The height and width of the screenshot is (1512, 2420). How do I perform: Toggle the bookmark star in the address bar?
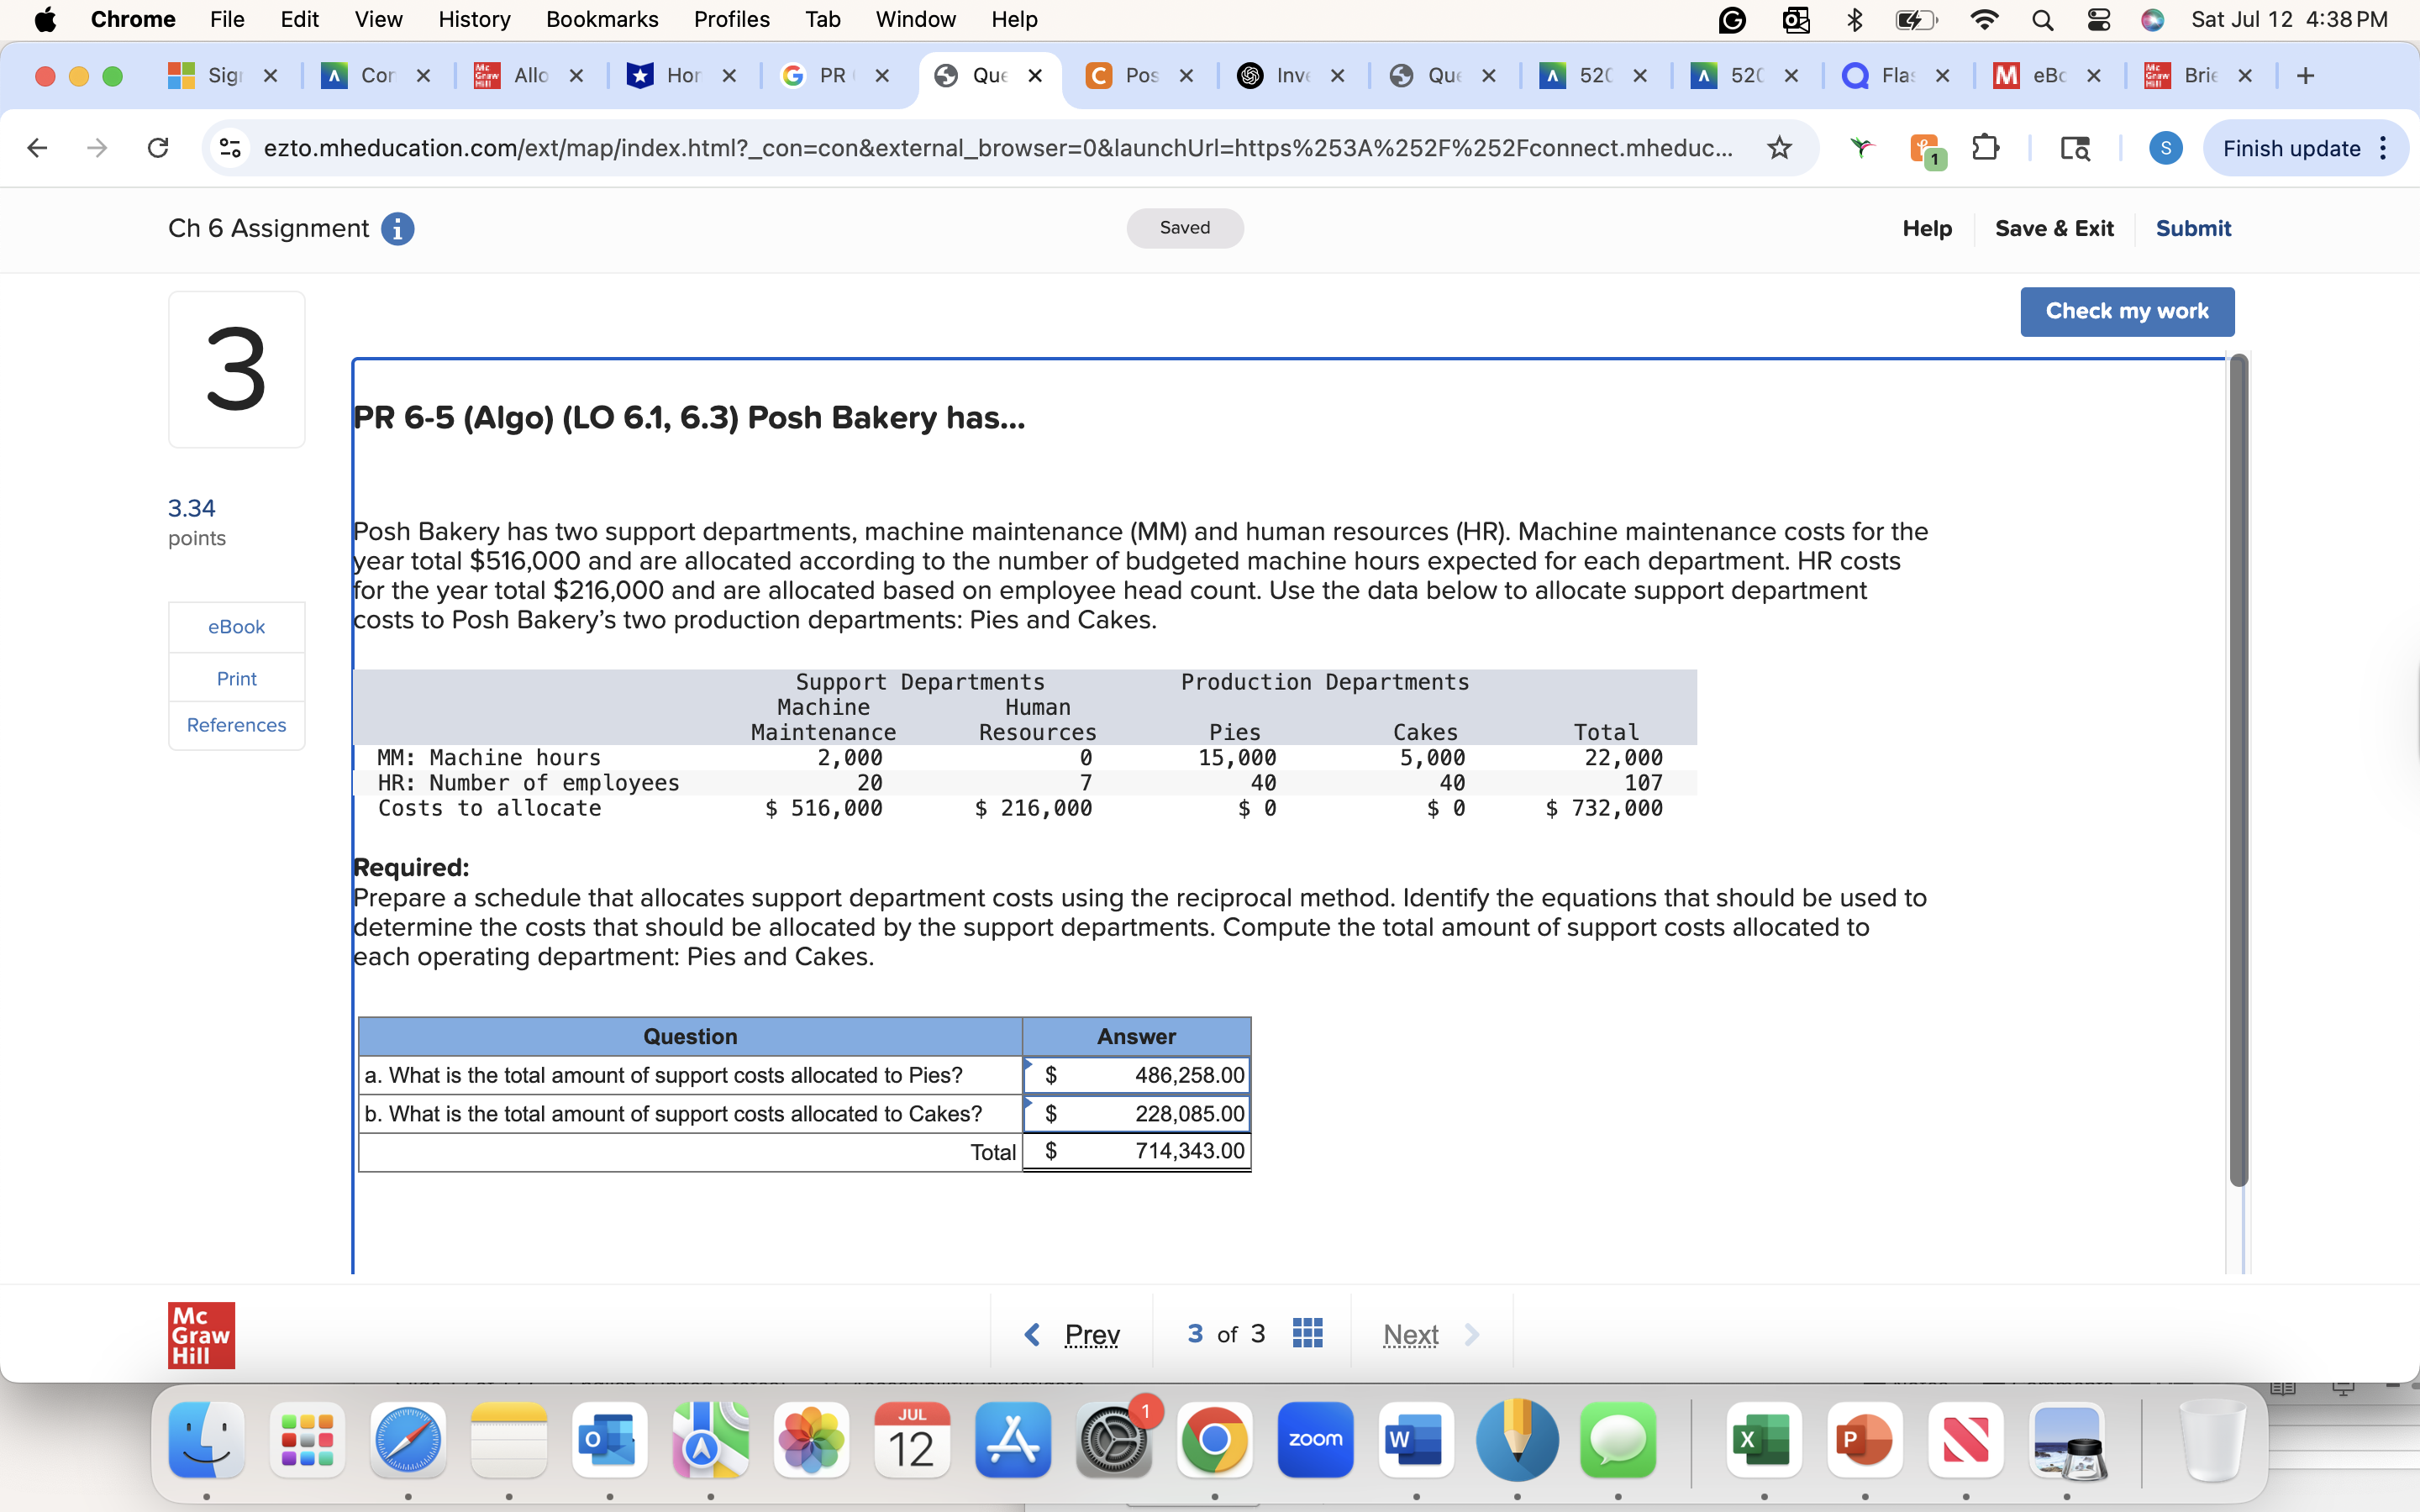click(1780, 148)
